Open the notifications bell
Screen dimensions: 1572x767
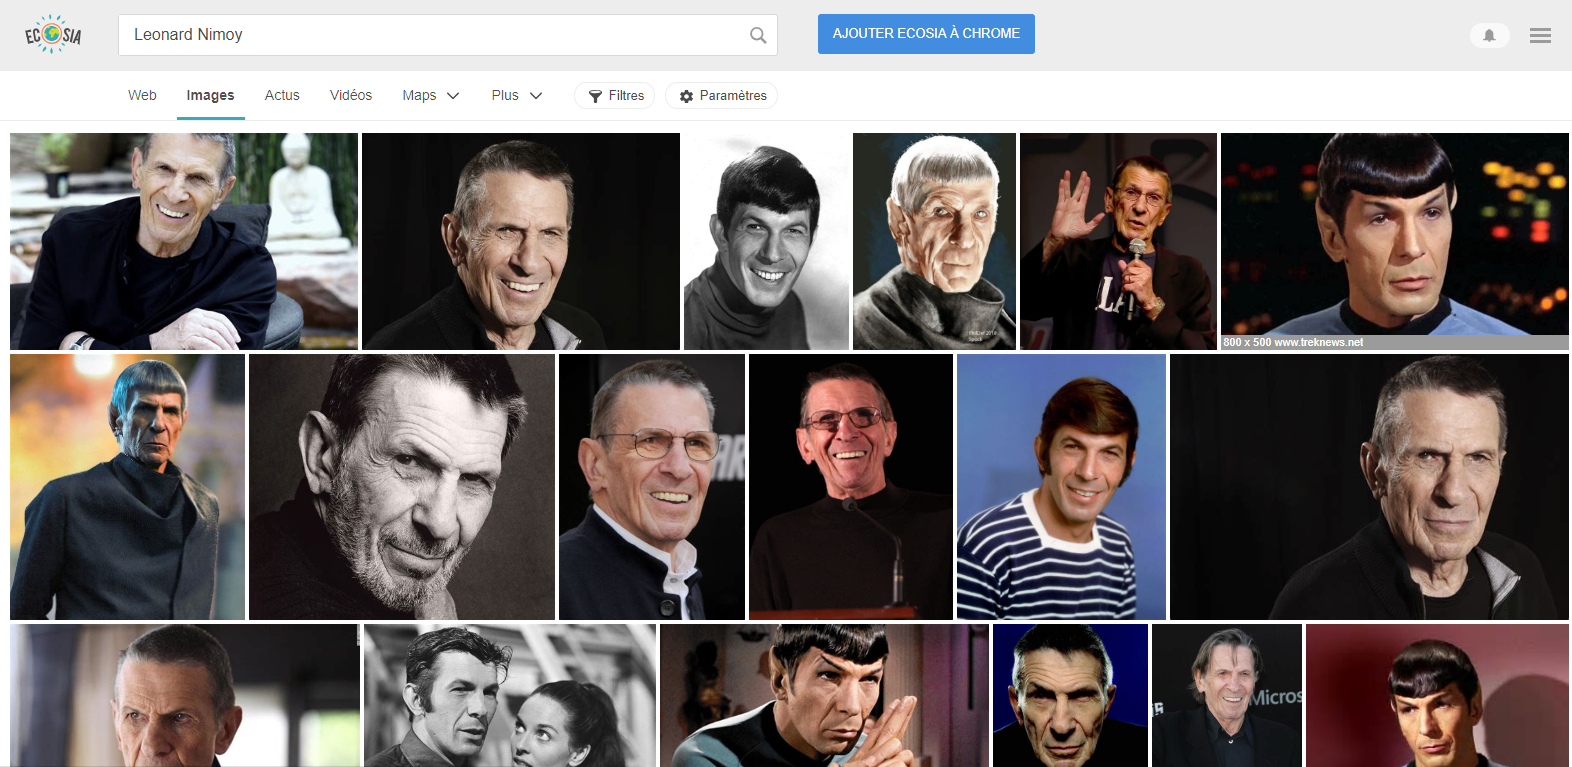[x=1489, y=36]
